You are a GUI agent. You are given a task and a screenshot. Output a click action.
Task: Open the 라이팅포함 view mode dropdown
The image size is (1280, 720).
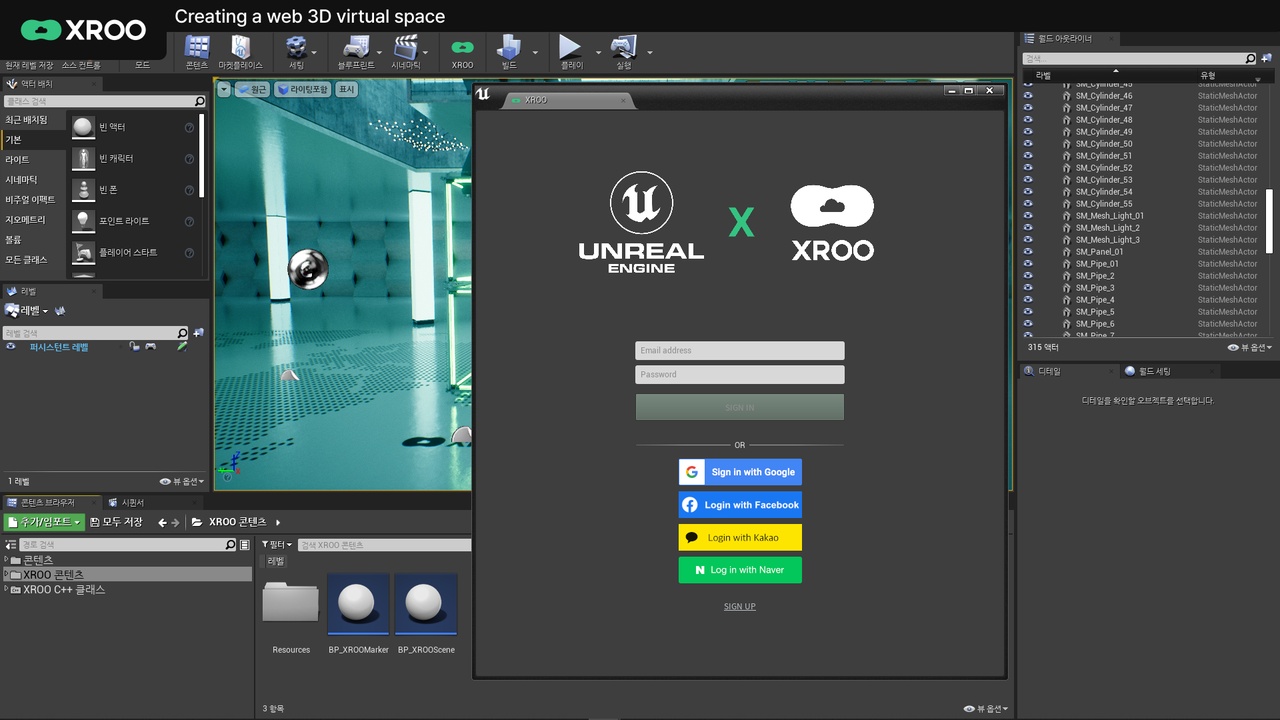[303, 89]
